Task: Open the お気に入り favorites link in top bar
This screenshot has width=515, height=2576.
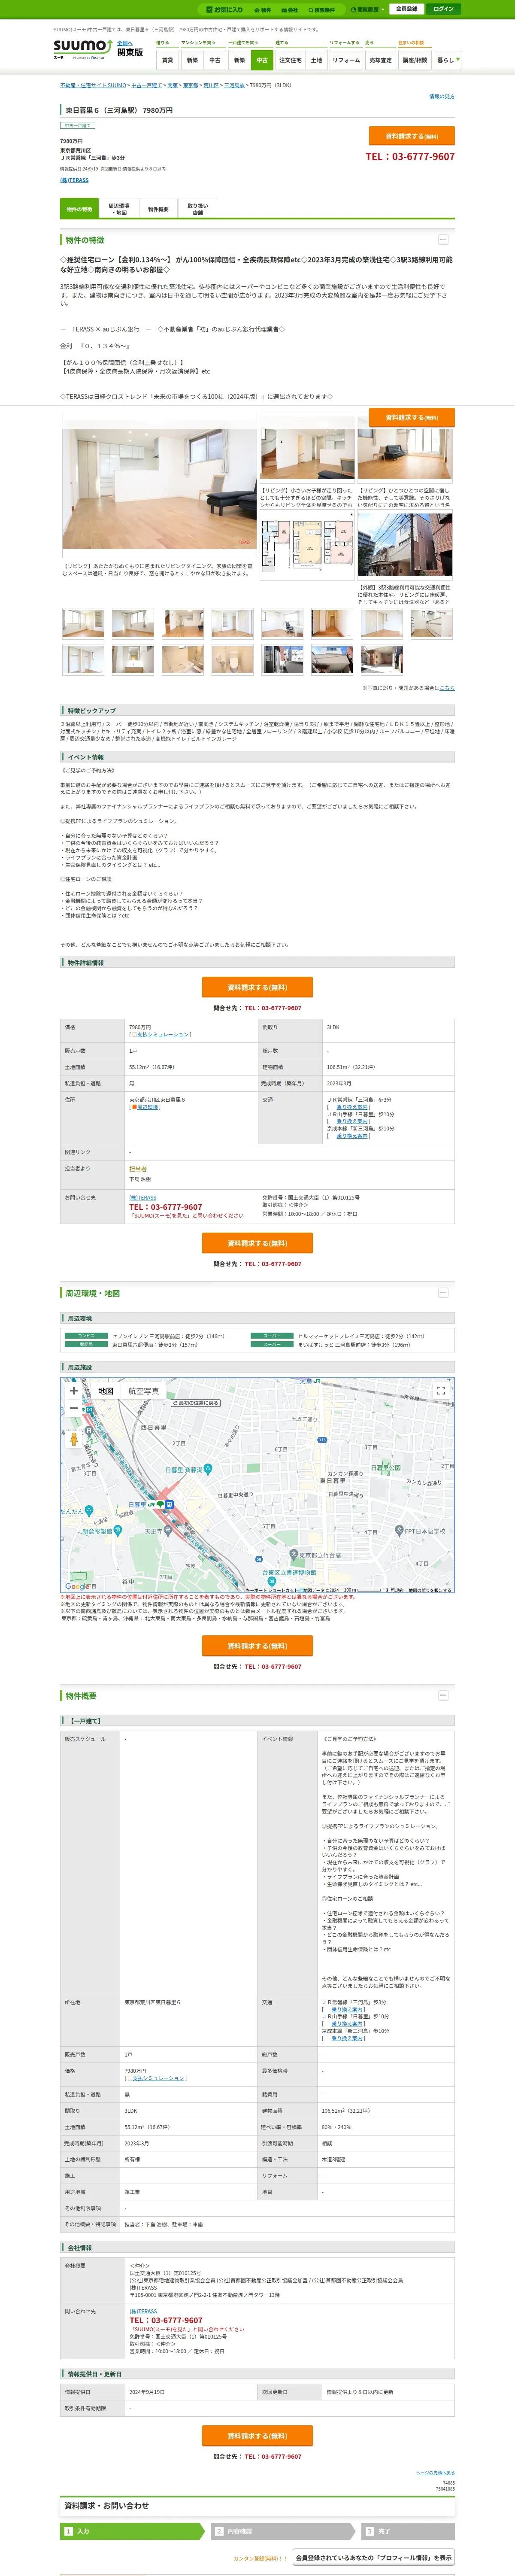Action: [225, 9]
